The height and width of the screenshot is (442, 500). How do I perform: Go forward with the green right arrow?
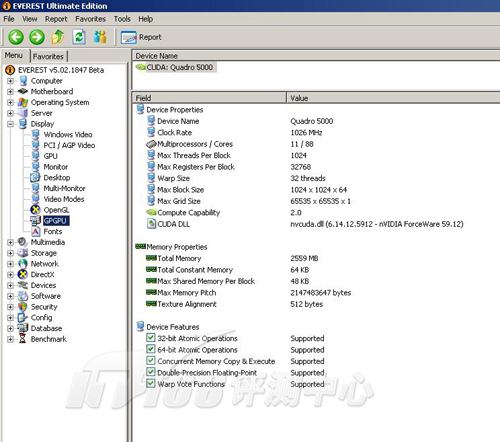pyautogui.click(x=37, y=37)
